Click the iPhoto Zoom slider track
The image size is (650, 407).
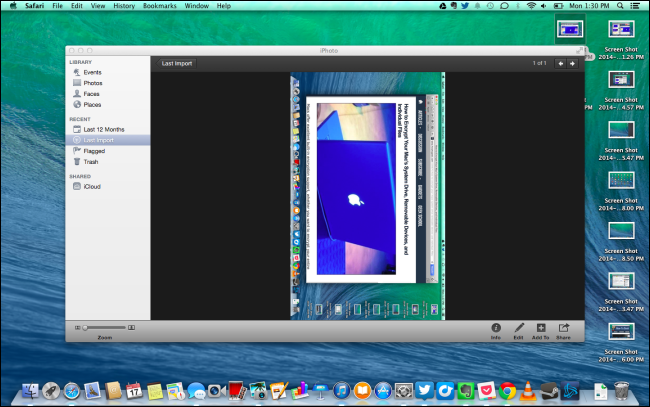(104, 327)
